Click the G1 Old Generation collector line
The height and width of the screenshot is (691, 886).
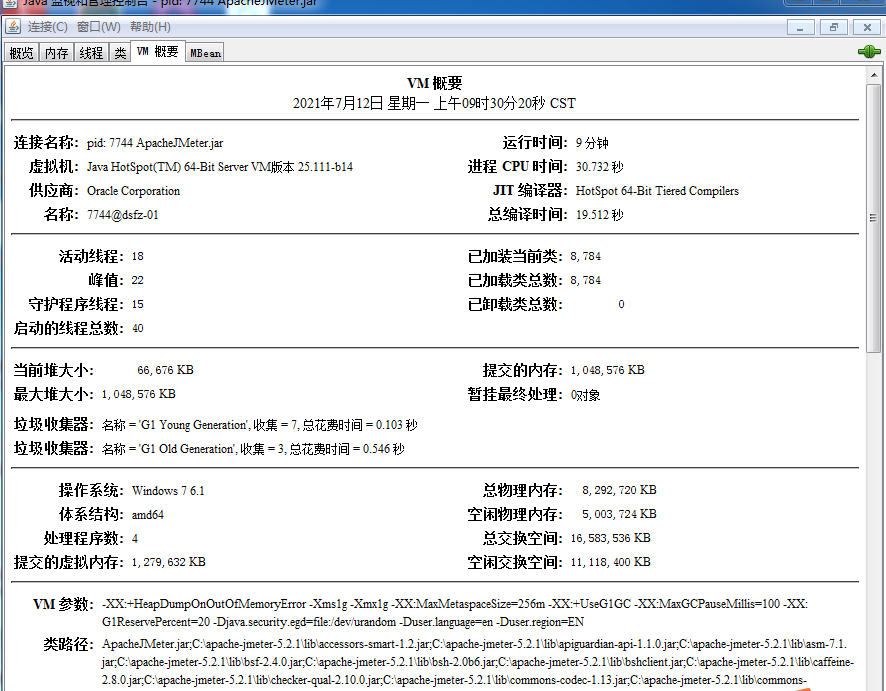253,449
